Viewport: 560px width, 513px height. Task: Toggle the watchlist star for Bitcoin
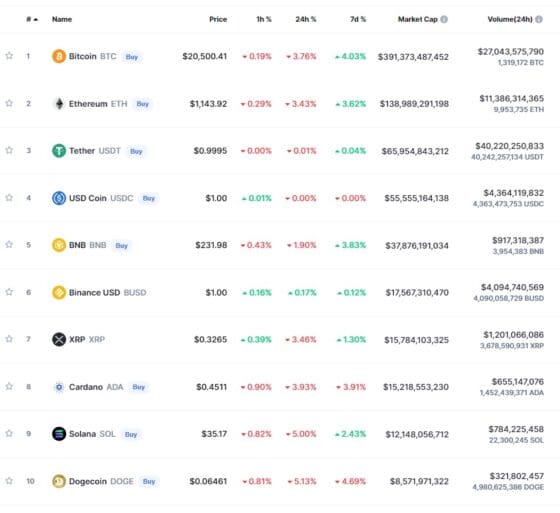coord(9,56)
